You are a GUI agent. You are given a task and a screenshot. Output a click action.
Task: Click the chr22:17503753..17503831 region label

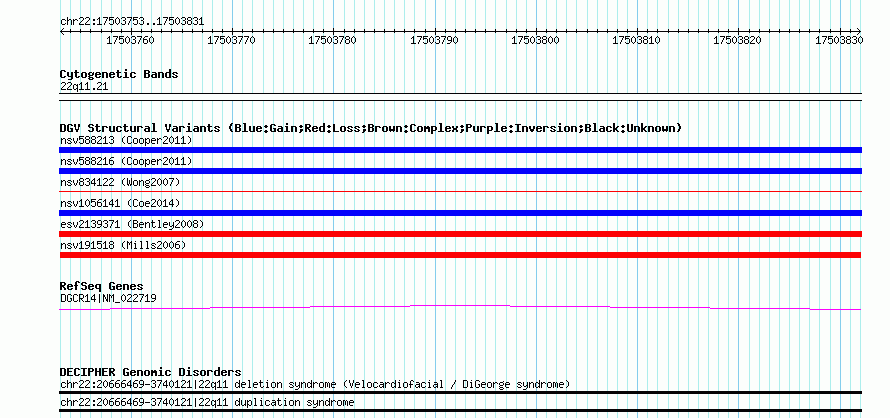[132, 22]
